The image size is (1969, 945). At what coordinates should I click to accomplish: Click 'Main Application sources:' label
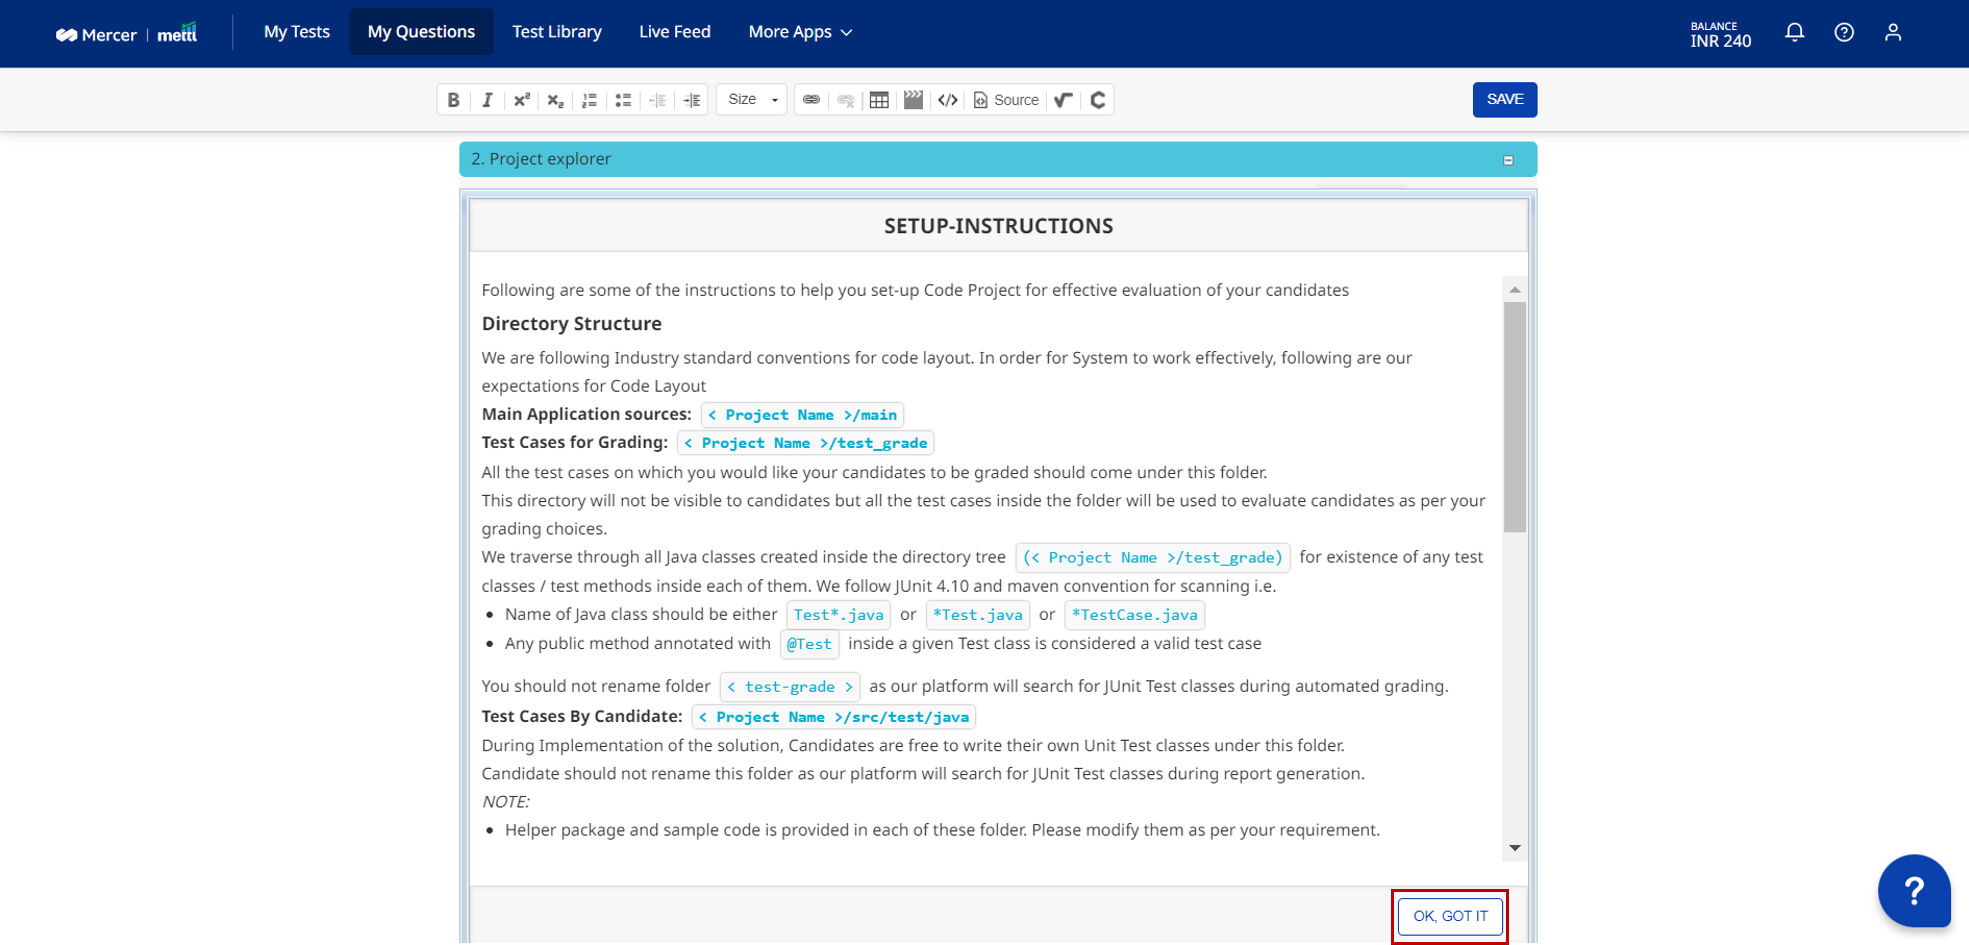[587, 414]
